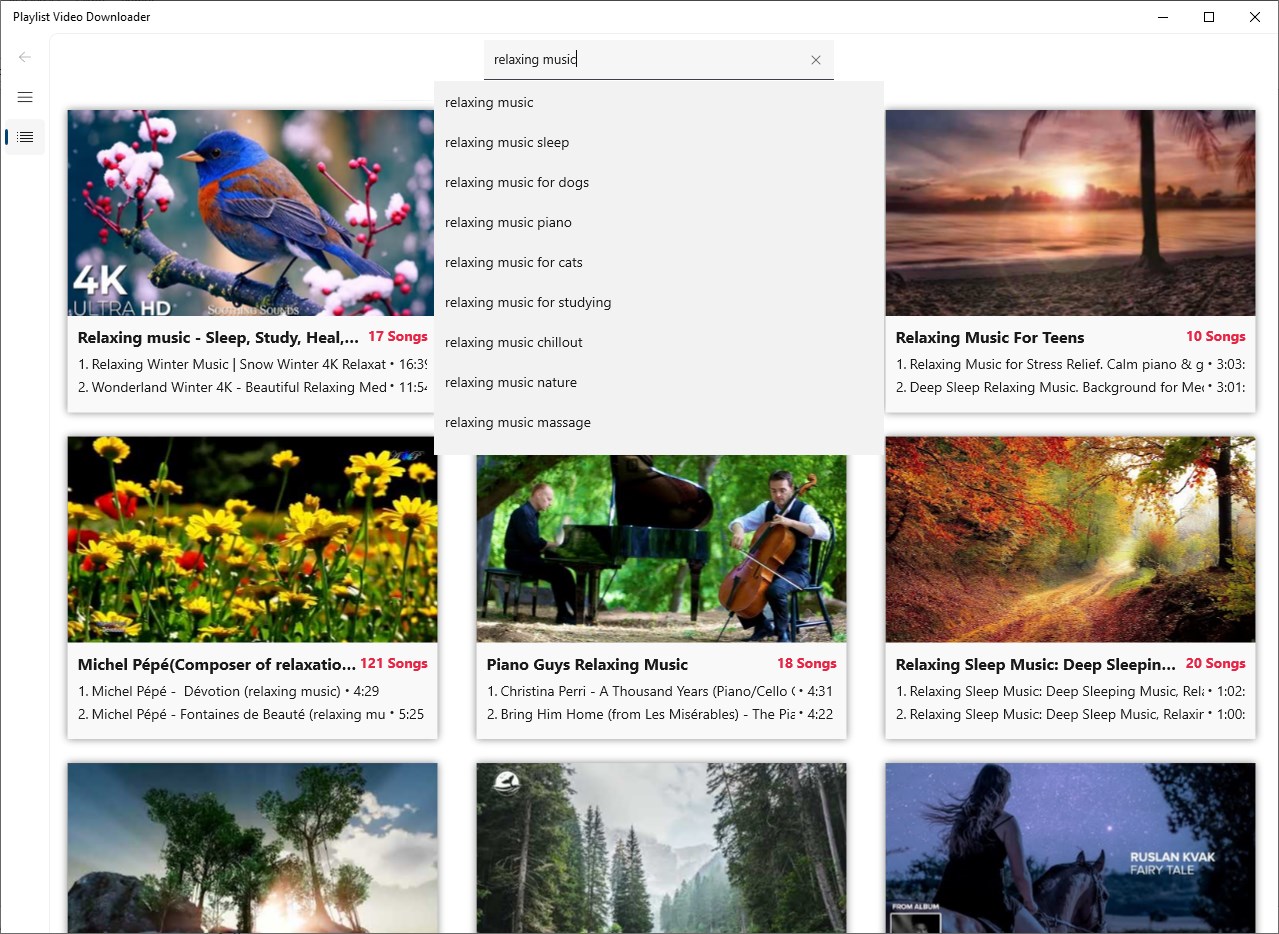Click the '121 Songs' count label
Viewport: 1279px width, 934px height.
pyautogui.click(x=394, y=664)
